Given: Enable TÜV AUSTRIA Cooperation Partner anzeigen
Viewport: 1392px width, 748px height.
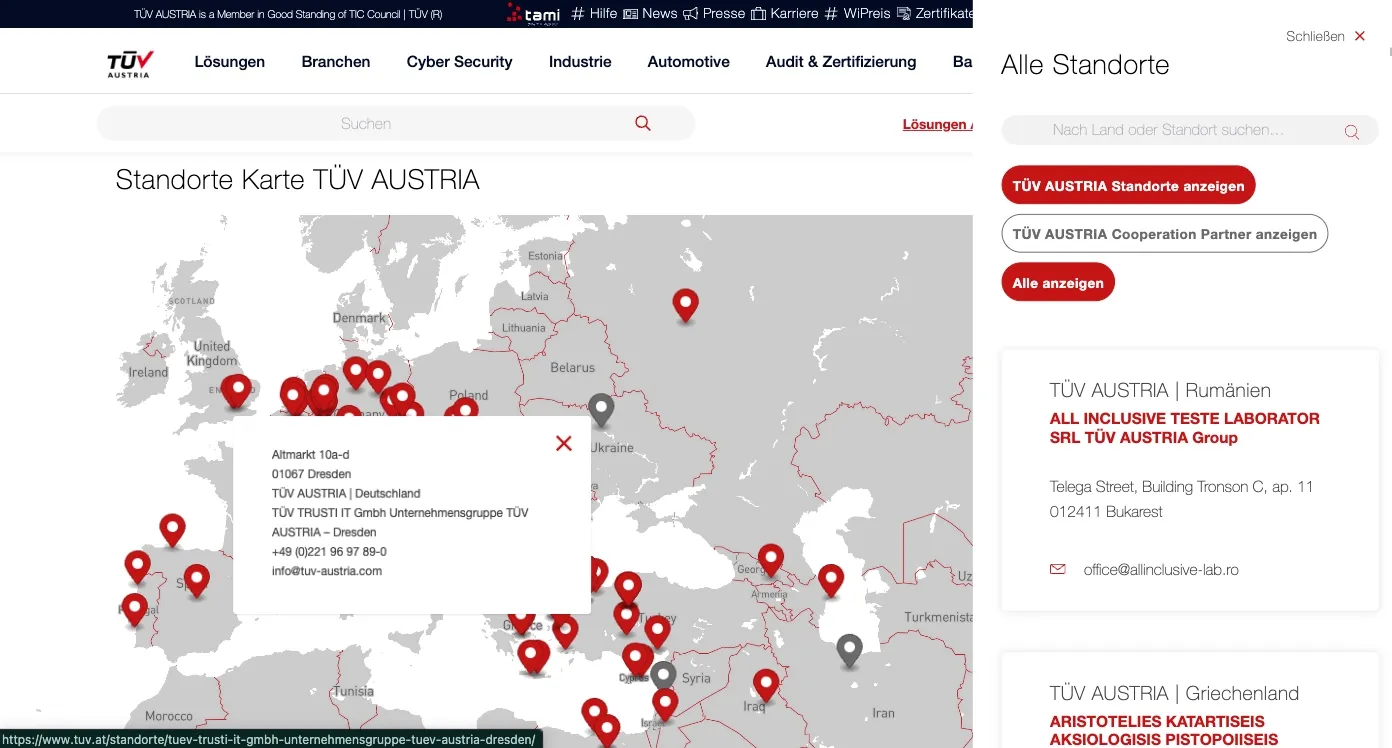Looking at the screenshot, I should [x=1164, y=233].
